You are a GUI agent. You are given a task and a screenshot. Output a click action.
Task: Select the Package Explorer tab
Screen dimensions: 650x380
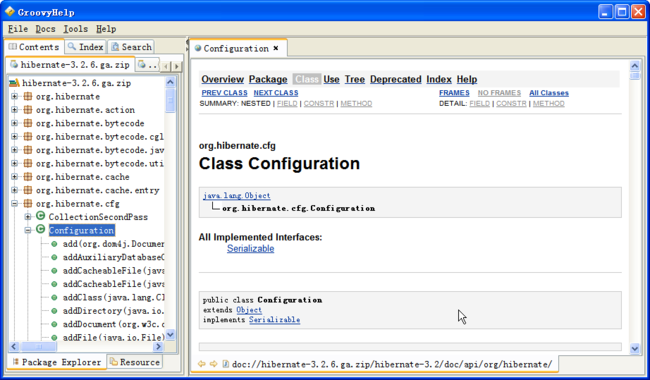click(x=57, y=362)
